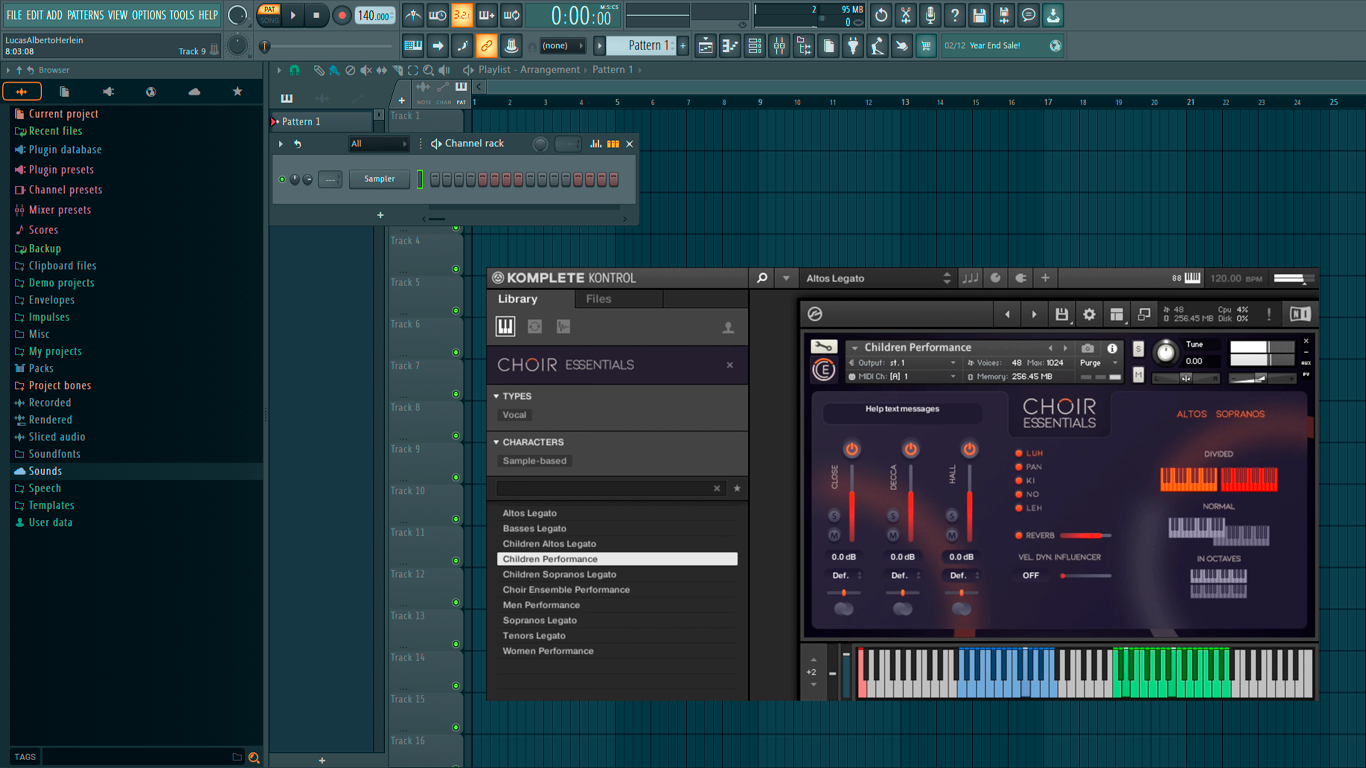This screenshot has width=1366, height=768.
Task: Select the LUH syllable radio button
Action: pos(1019,453)
